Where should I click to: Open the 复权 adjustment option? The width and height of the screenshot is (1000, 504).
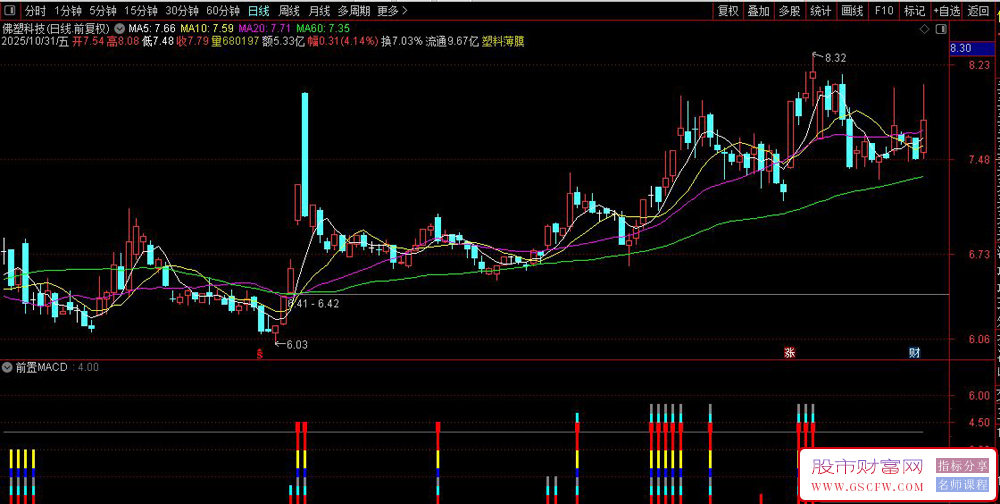tap(728, 11)
